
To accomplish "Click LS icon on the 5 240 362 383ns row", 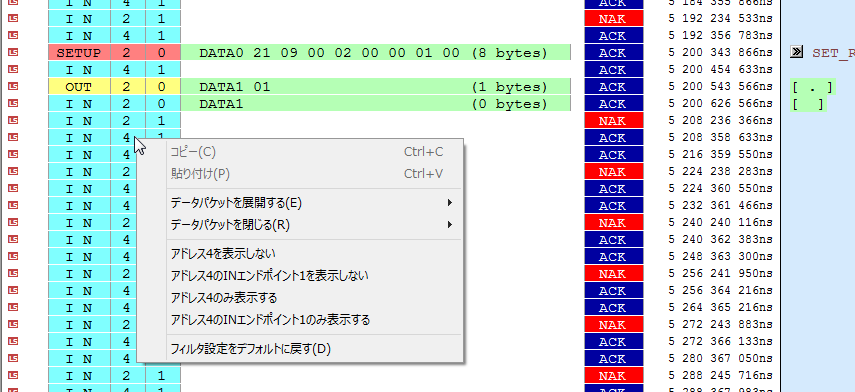I will tap(13, 239).
